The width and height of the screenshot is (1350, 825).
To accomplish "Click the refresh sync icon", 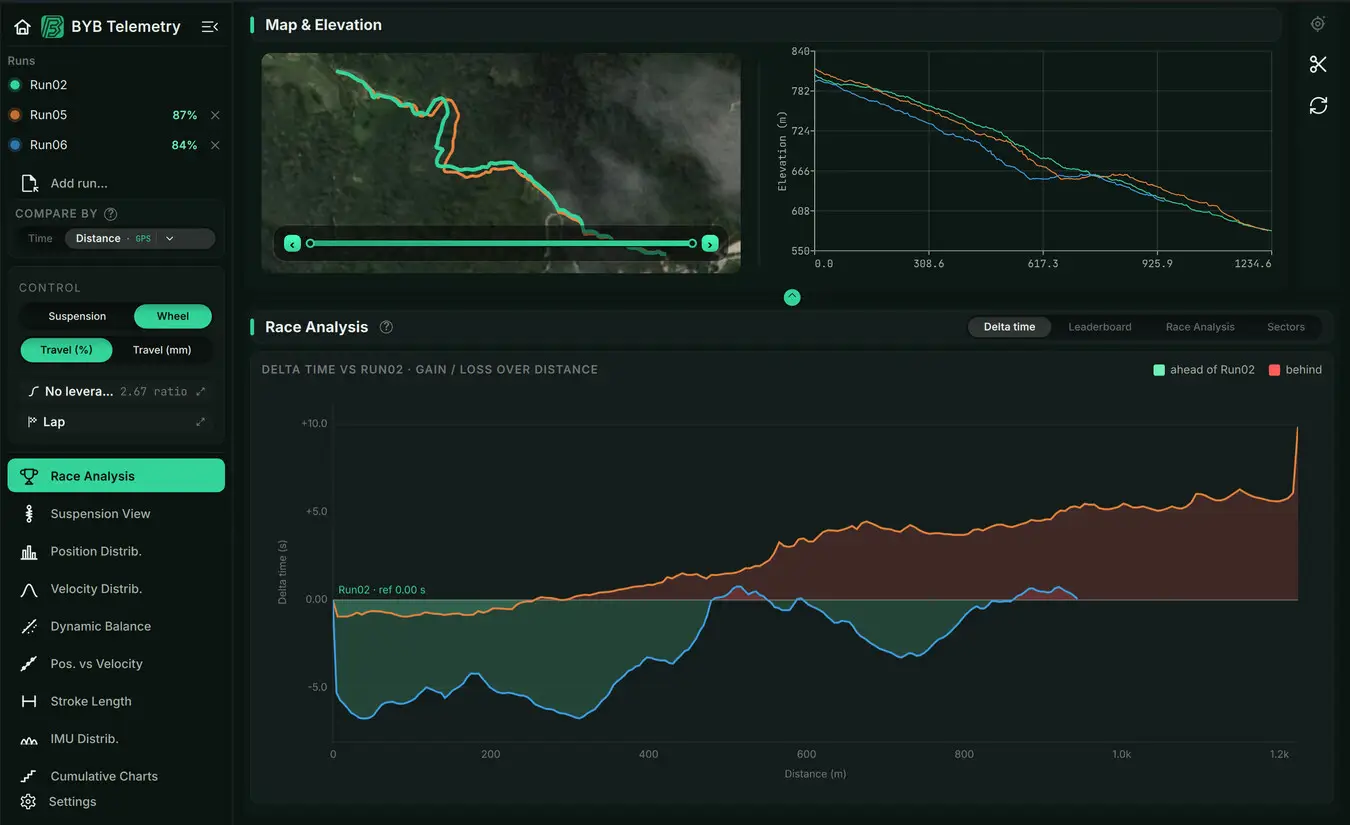I will click(1318, 105).
